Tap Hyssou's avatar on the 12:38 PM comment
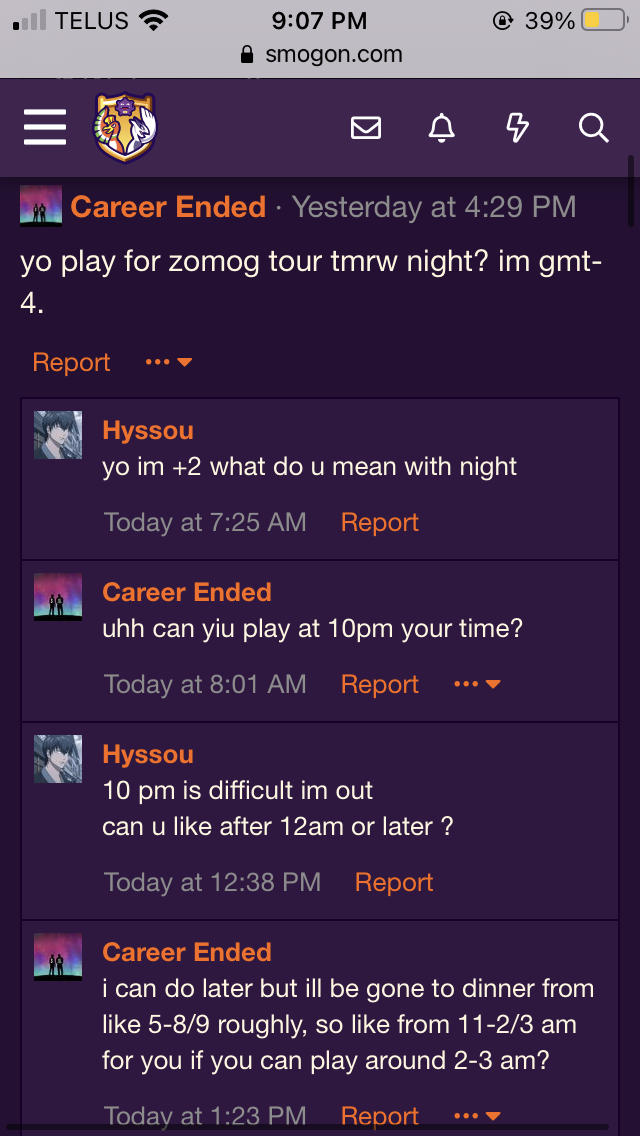Image resolution: width=640 pixels, height=1136 pixels. pyautogui.click(x=58, y=759)
